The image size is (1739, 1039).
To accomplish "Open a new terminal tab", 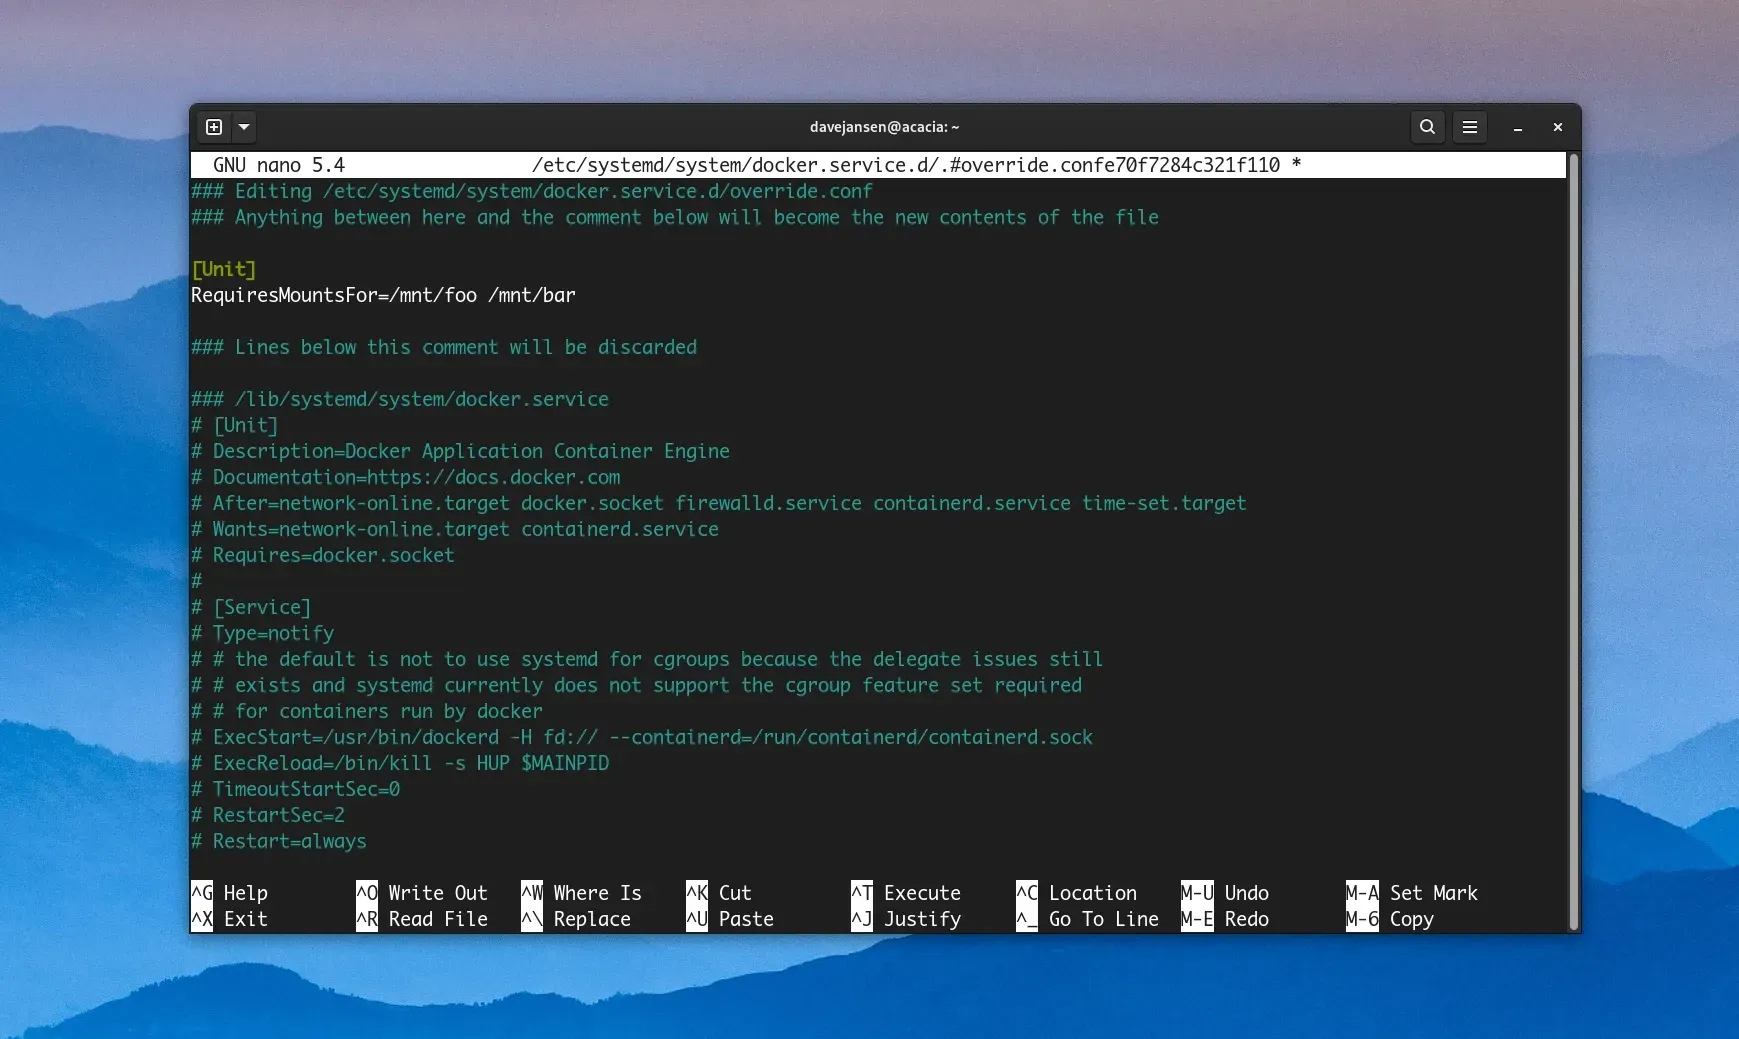I will 213,127.
